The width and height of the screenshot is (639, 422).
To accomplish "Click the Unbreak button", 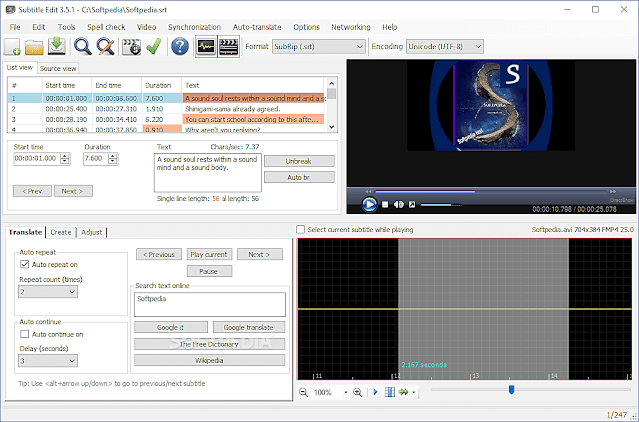I will [x=298, y=160].
